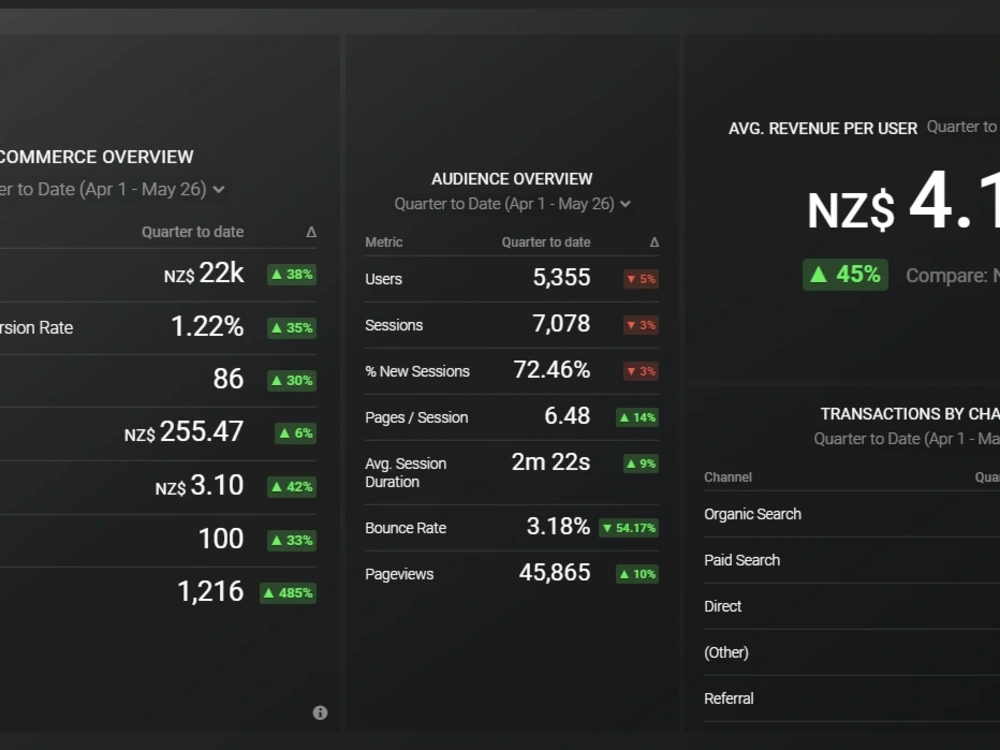Image resolution: width=1000 pixels, height=750 pixels.
Task: Click the Metric column header
Action: click(384, 242)
